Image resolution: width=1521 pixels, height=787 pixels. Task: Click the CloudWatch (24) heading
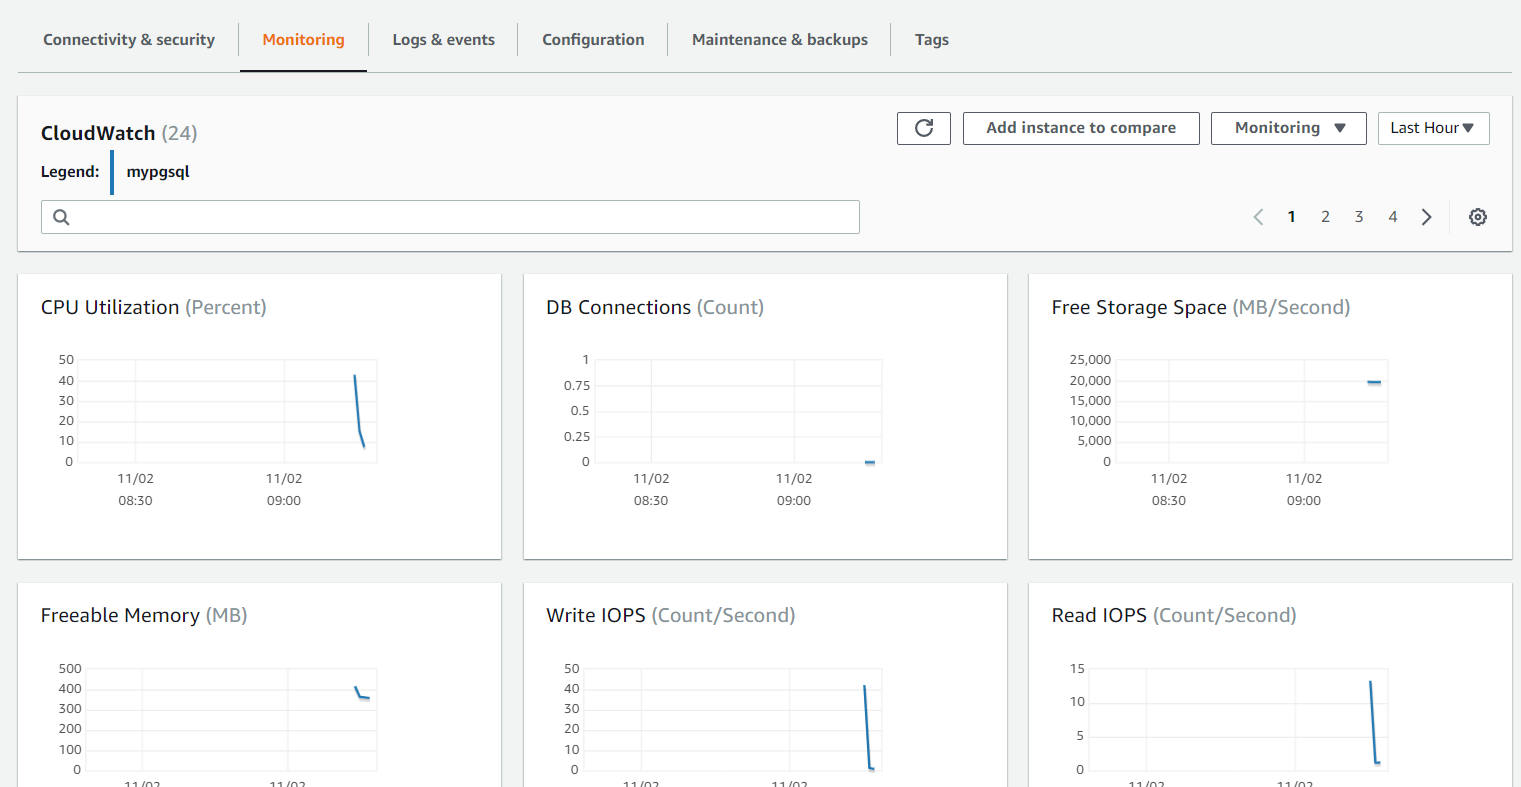(x=119, y=133)
